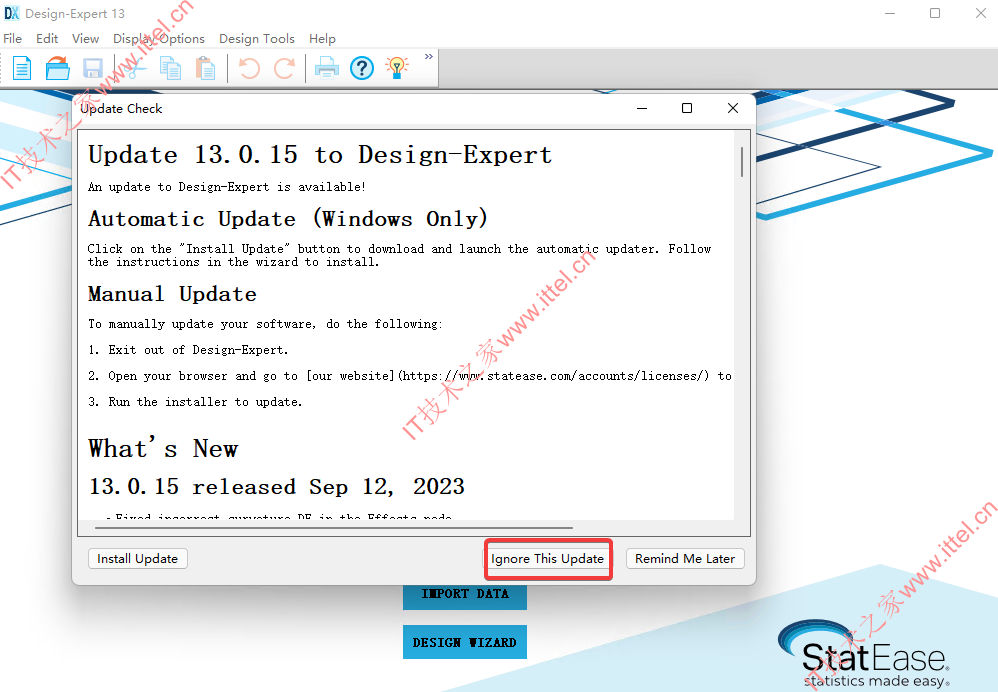Click the DX application icon in title bar
Screen dimensions: 998x692
point(11,13)
